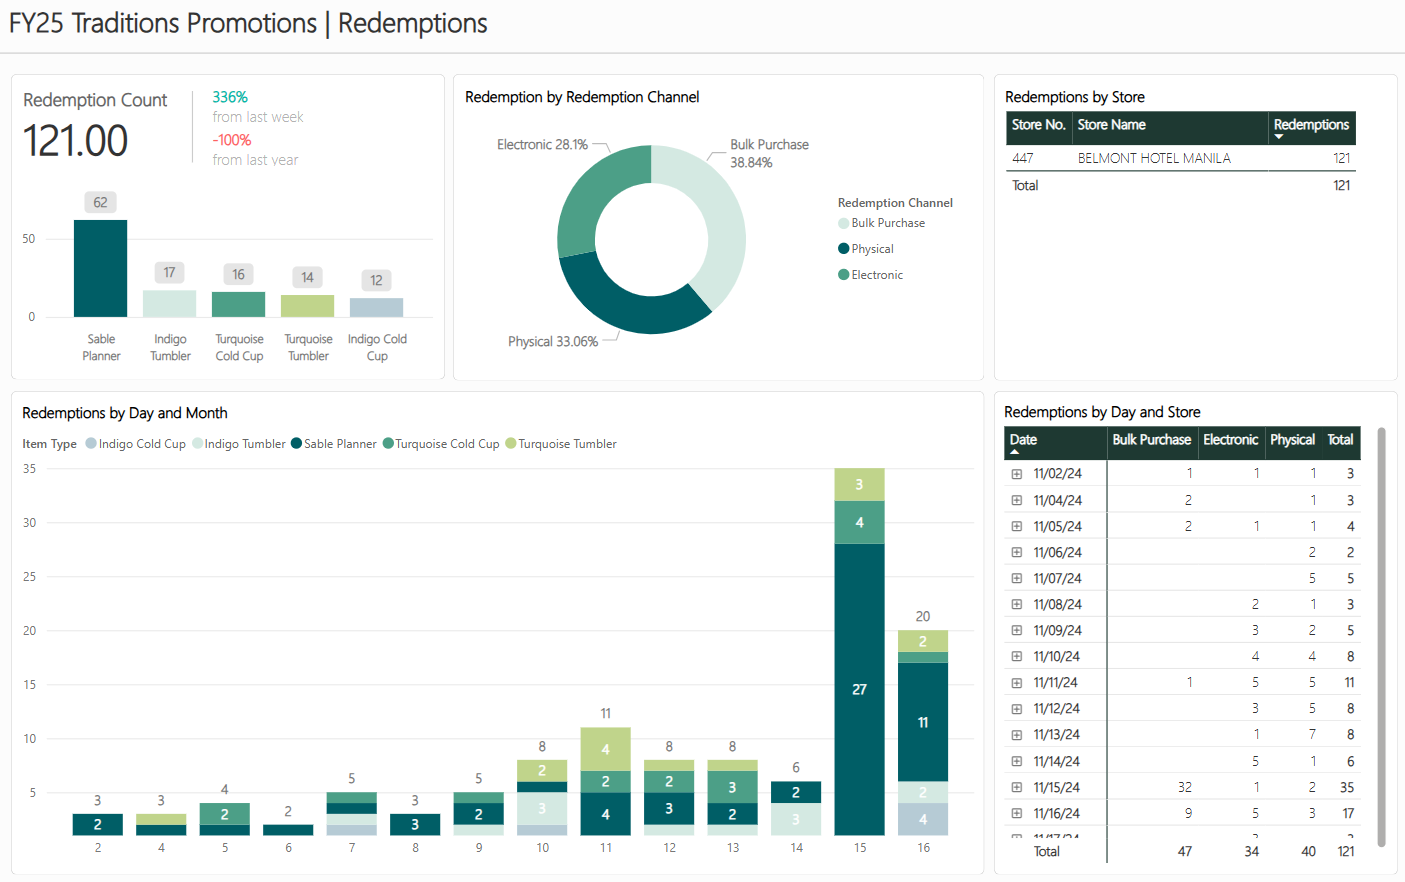Image resolution: width=1405 pixels, height=882 pixels.
Task: Select the Physical legend marker in donut legend
Action: 843,249
